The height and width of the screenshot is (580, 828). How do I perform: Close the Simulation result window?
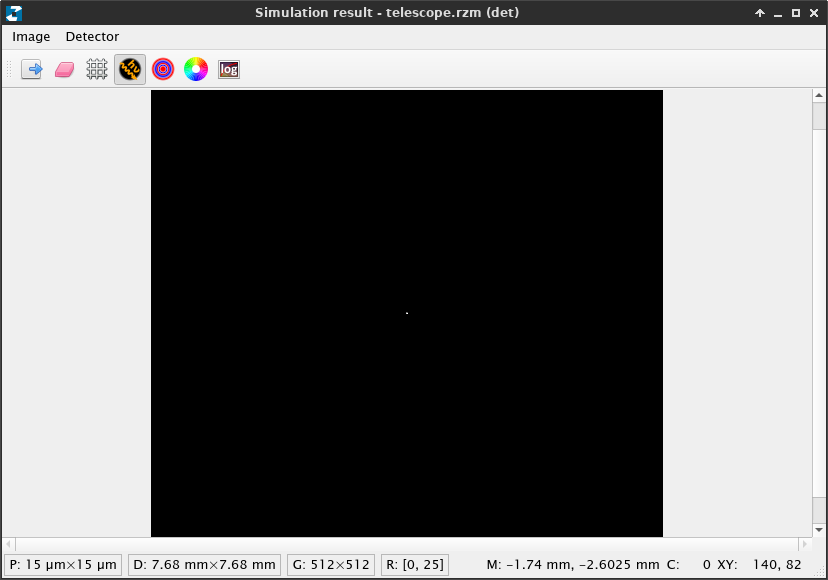[814, 13]
